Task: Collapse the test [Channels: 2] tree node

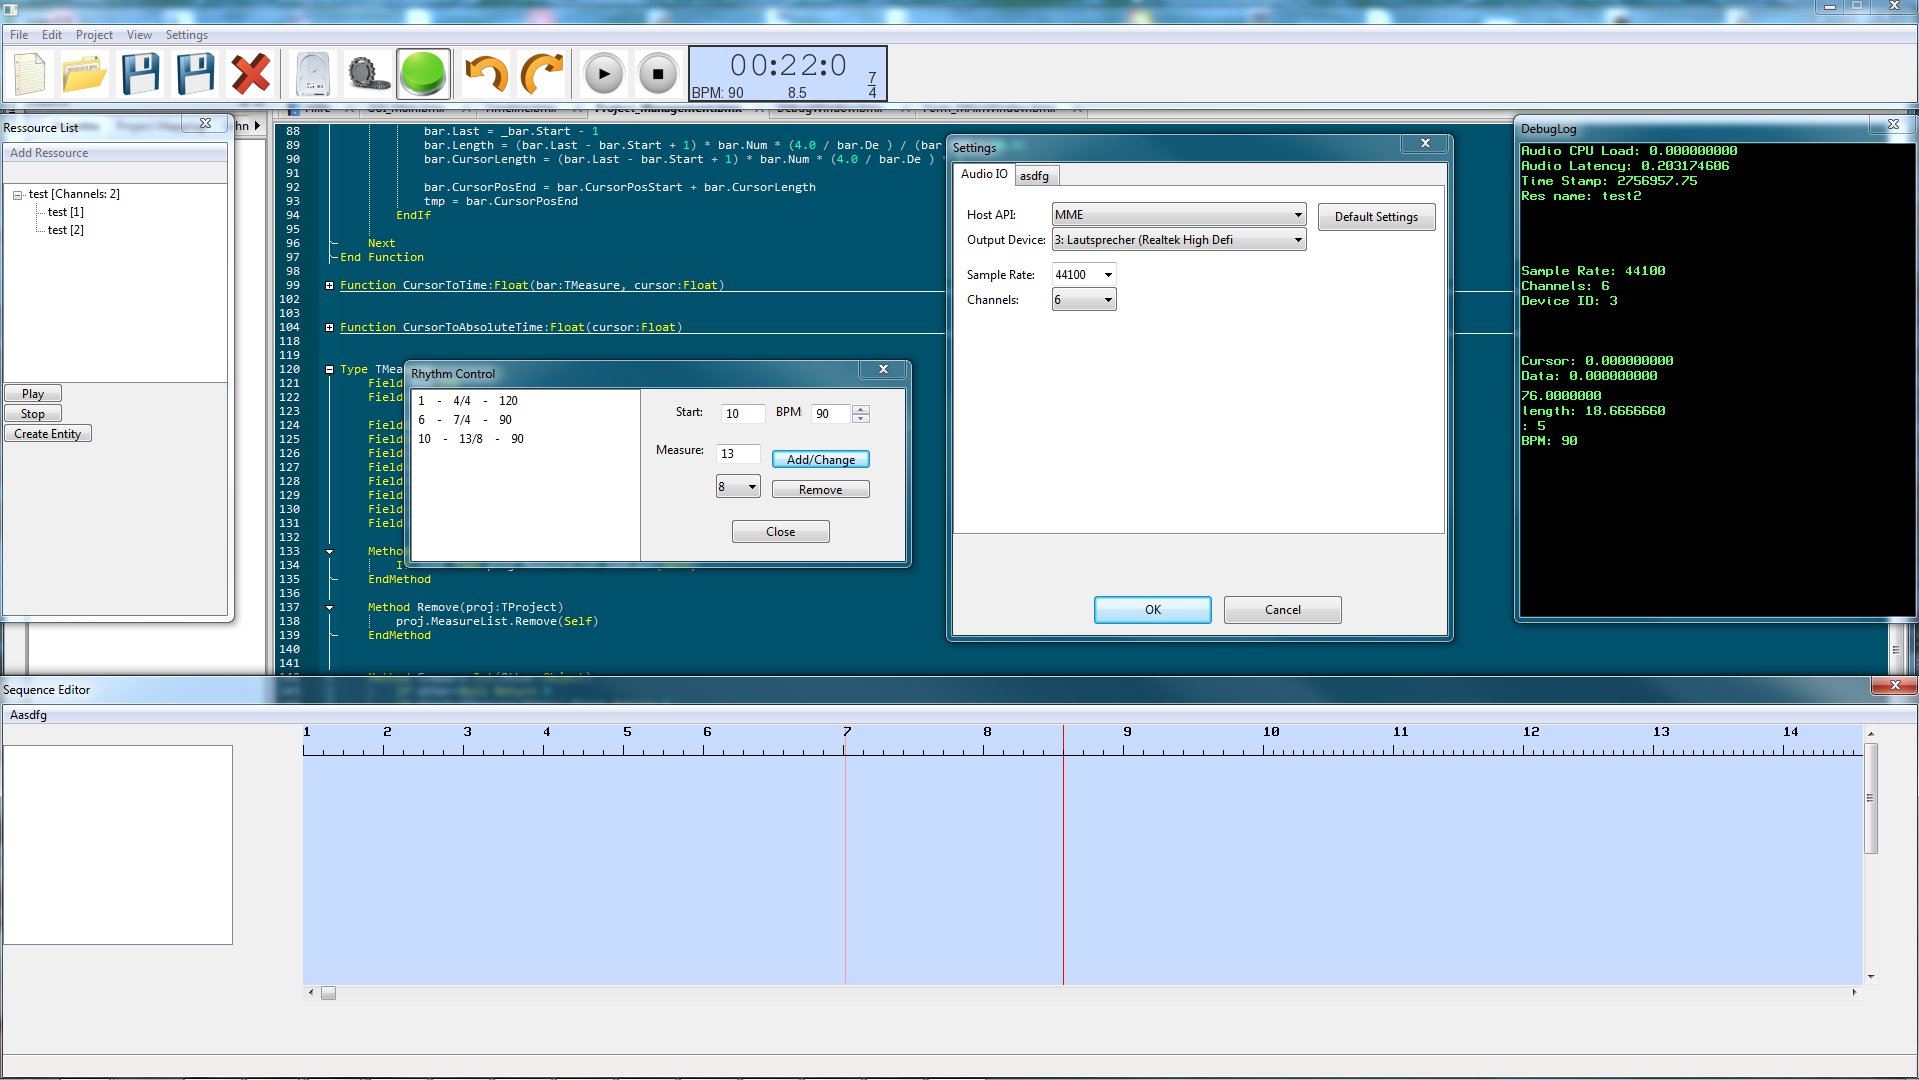Action: click(x=18, y=195)
